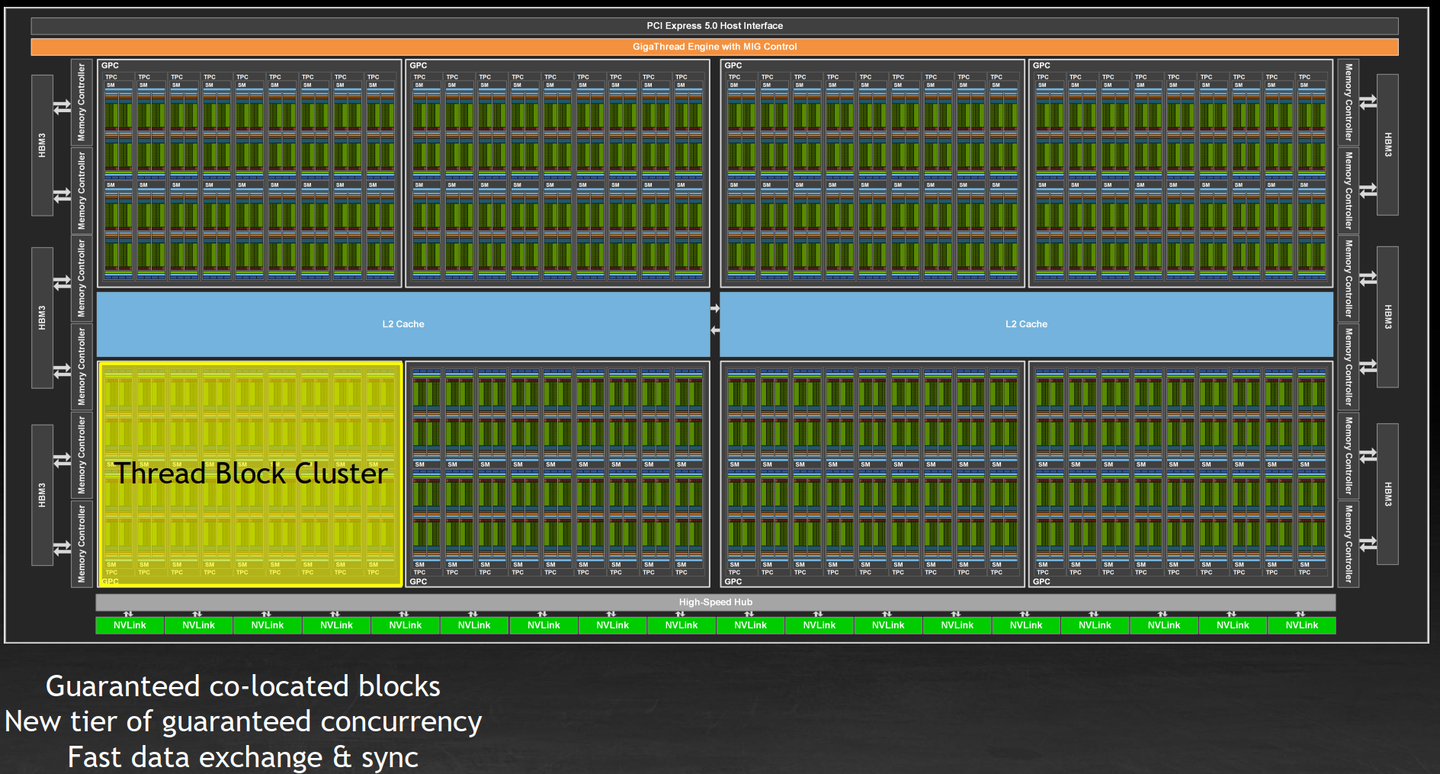Select the top-left HBM3 memory block

42,145
